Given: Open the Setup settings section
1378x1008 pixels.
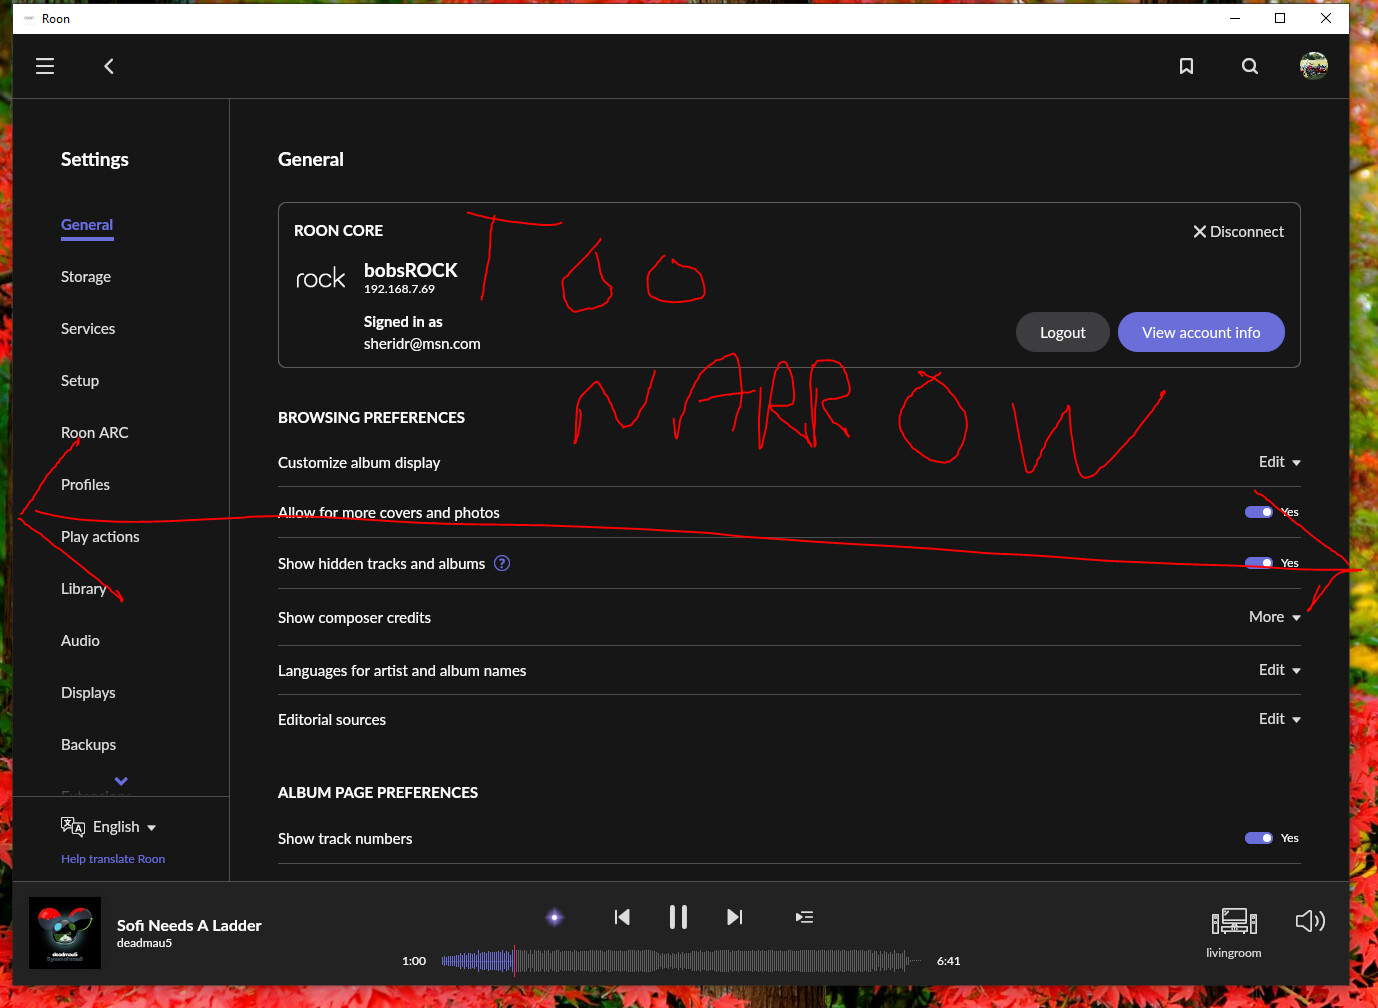Looking at the screenshot, I should (x=80, y=381).
